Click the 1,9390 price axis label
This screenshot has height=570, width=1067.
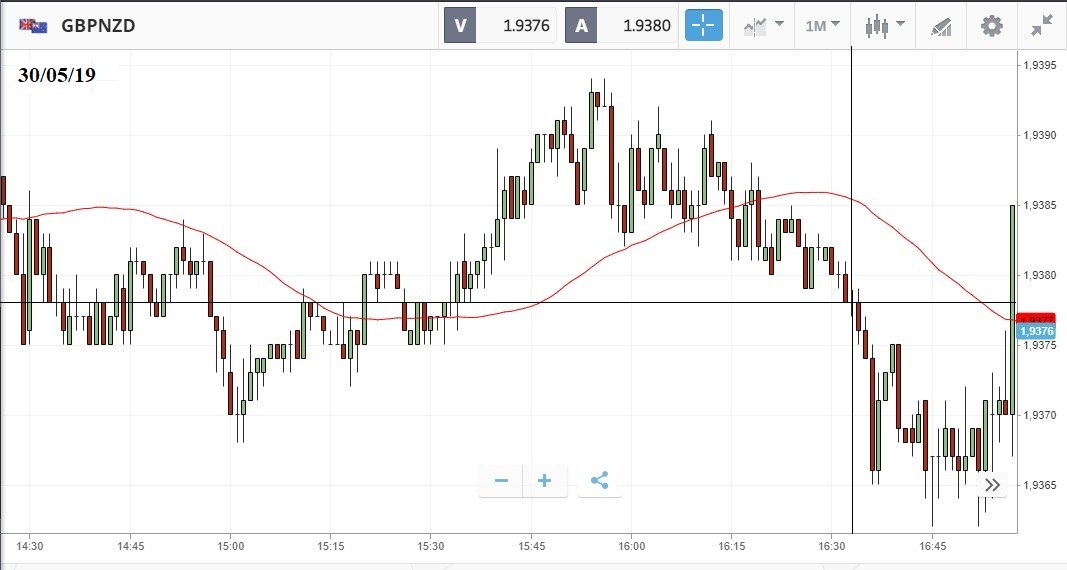point(1040,135)
